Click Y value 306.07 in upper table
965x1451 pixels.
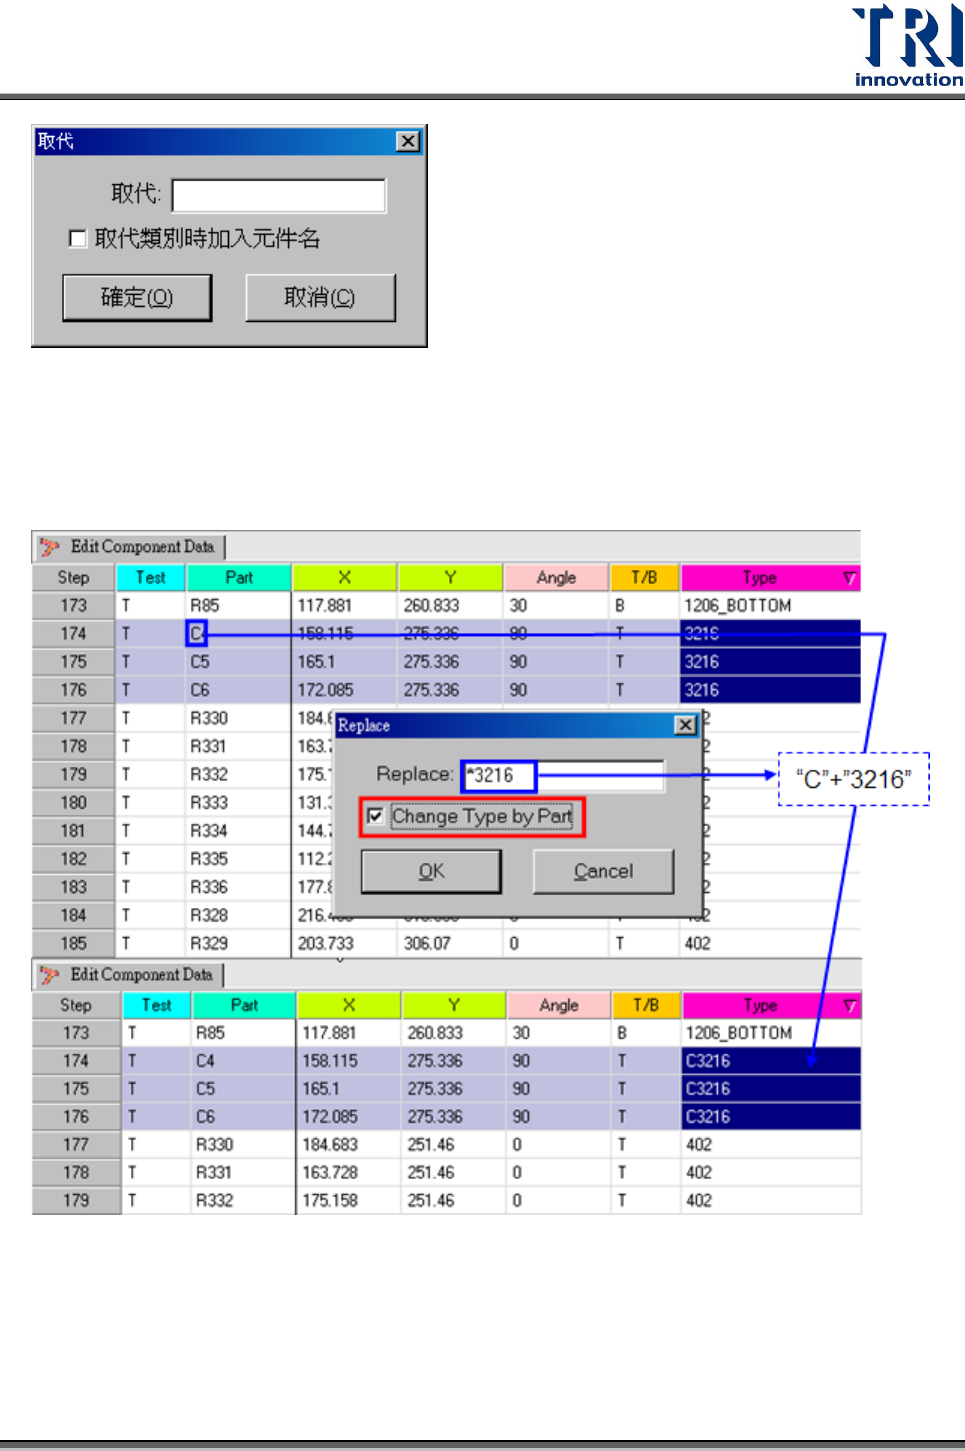[451, 944]
